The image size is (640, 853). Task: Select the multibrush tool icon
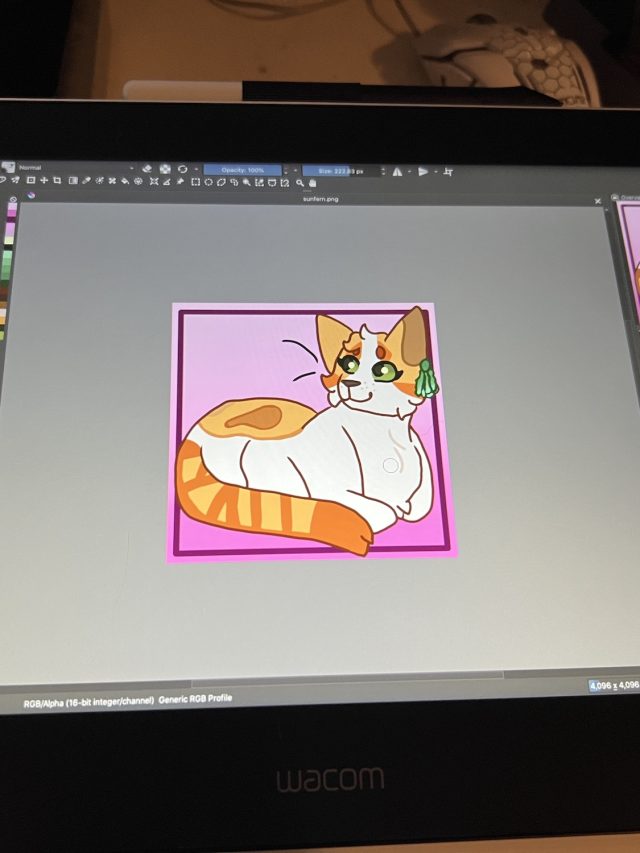click(x=16, y=181)
